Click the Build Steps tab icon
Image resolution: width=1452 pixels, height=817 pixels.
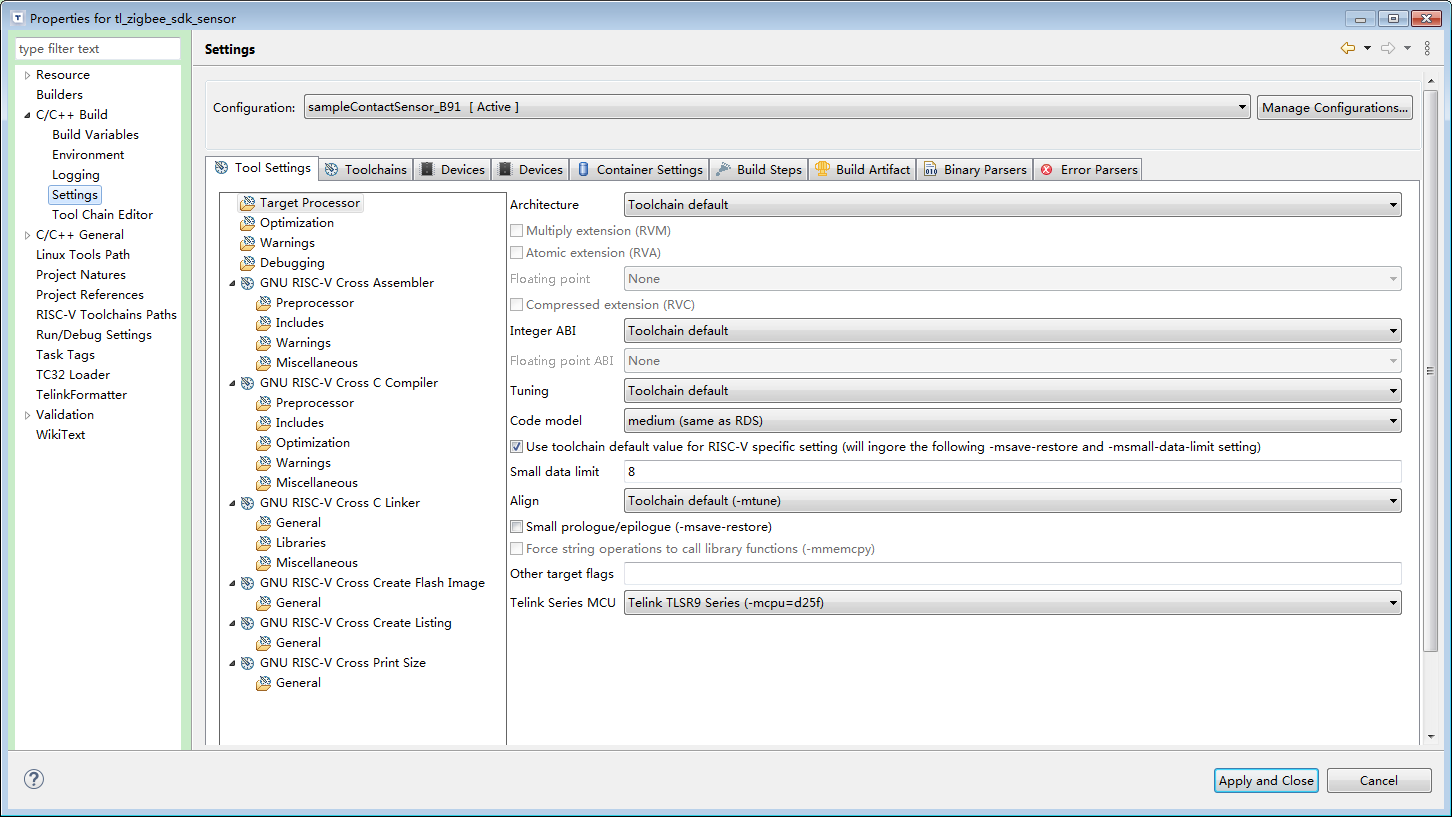pyautogui.click(x=724, y=169)
